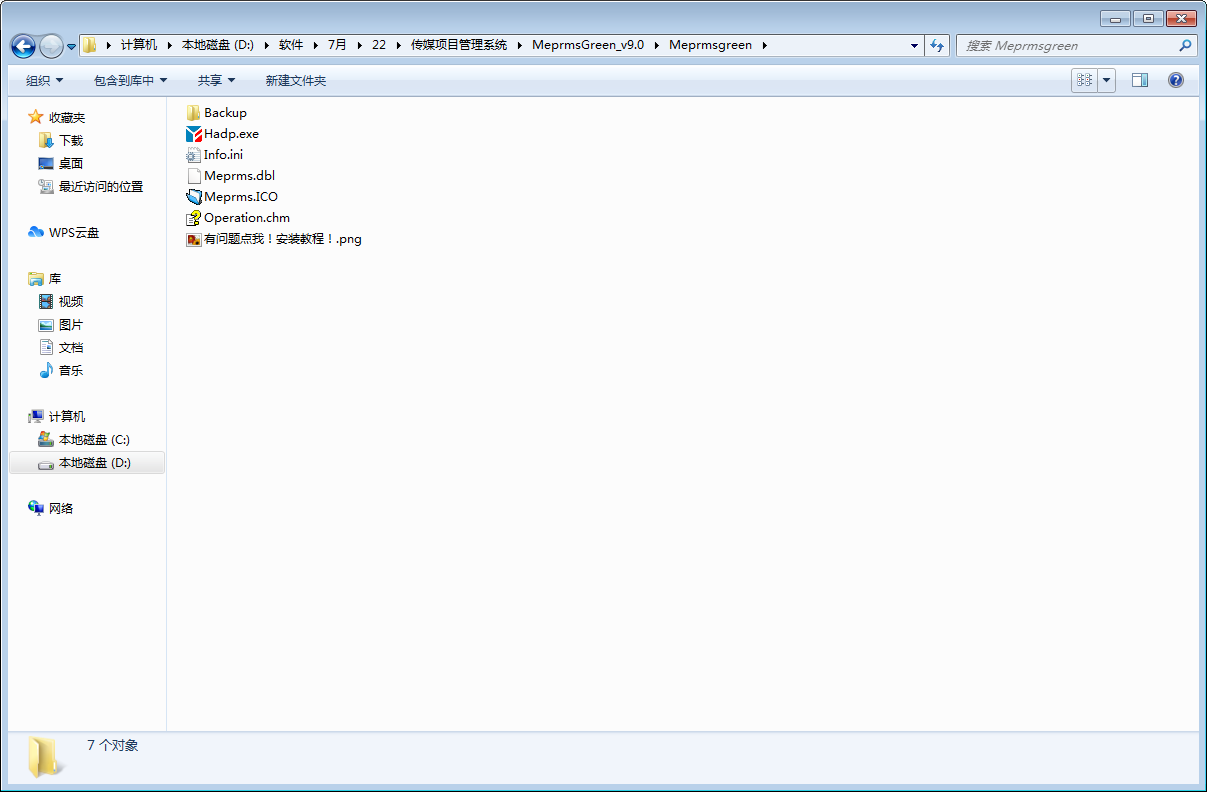Select the Meprms.ICO icon file
This screenshot has height=792, width=1207.
coord(194,197)
